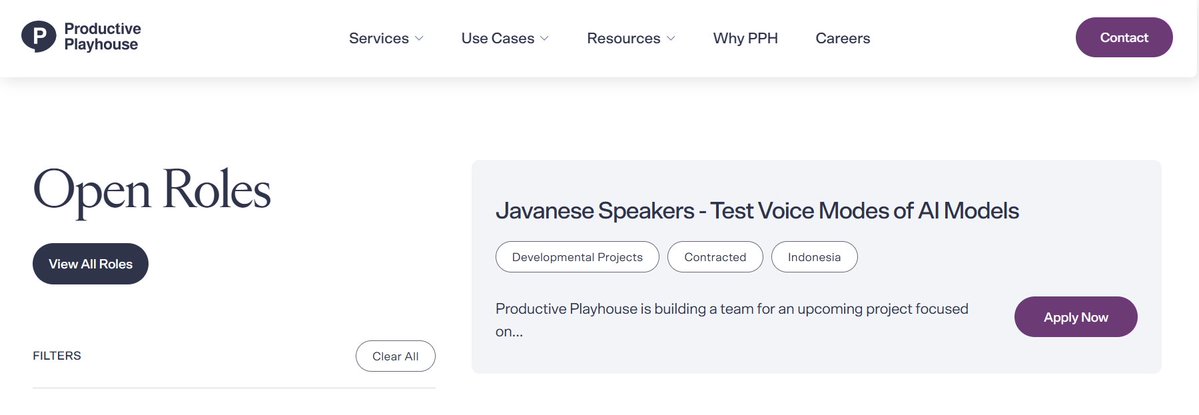1199x415 pixels.
Task: Click the Productive Playhouse wordmark text
Action: pyautogui.click(x=102, y=37)
